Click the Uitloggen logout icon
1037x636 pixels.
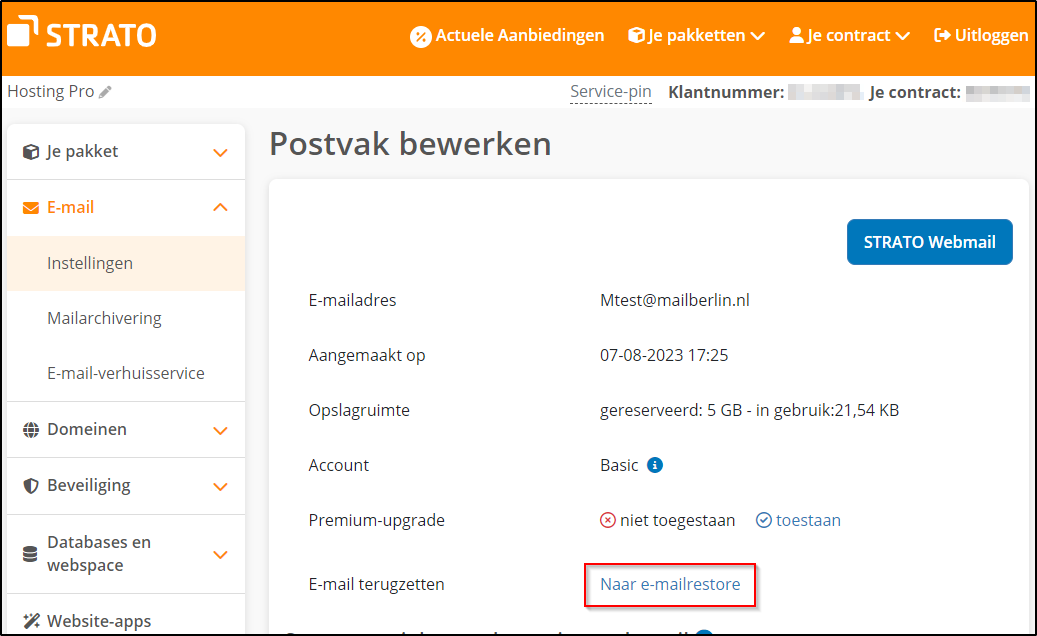pos(941,35)
